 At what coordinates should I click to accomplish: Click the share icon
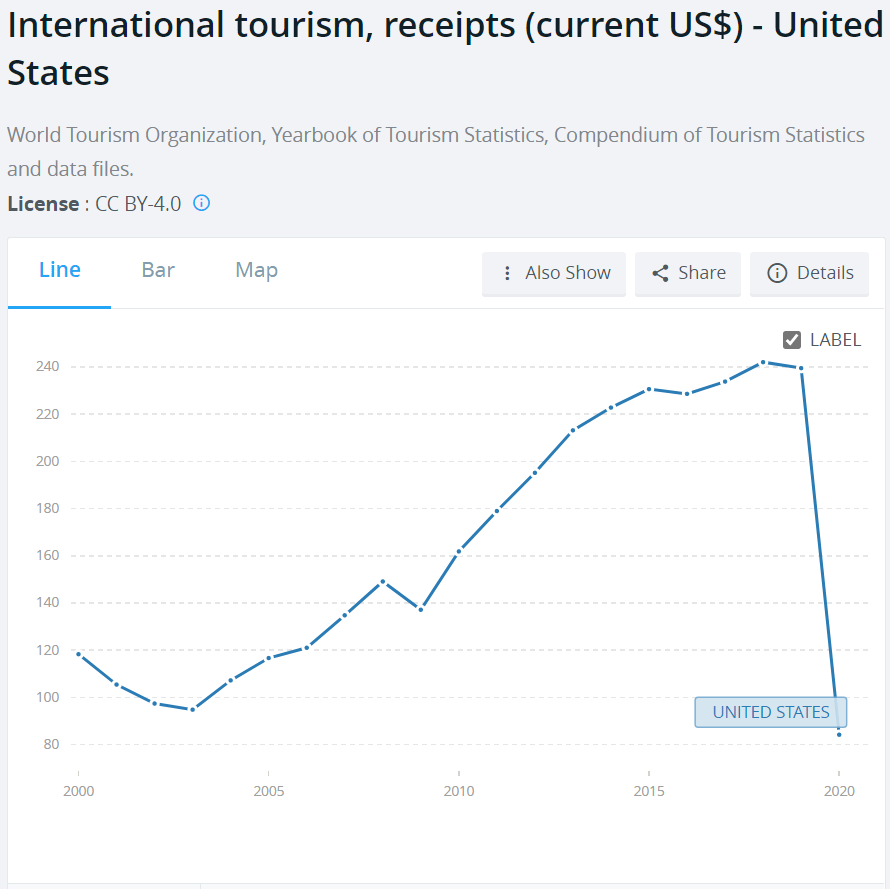click(660, 273)
